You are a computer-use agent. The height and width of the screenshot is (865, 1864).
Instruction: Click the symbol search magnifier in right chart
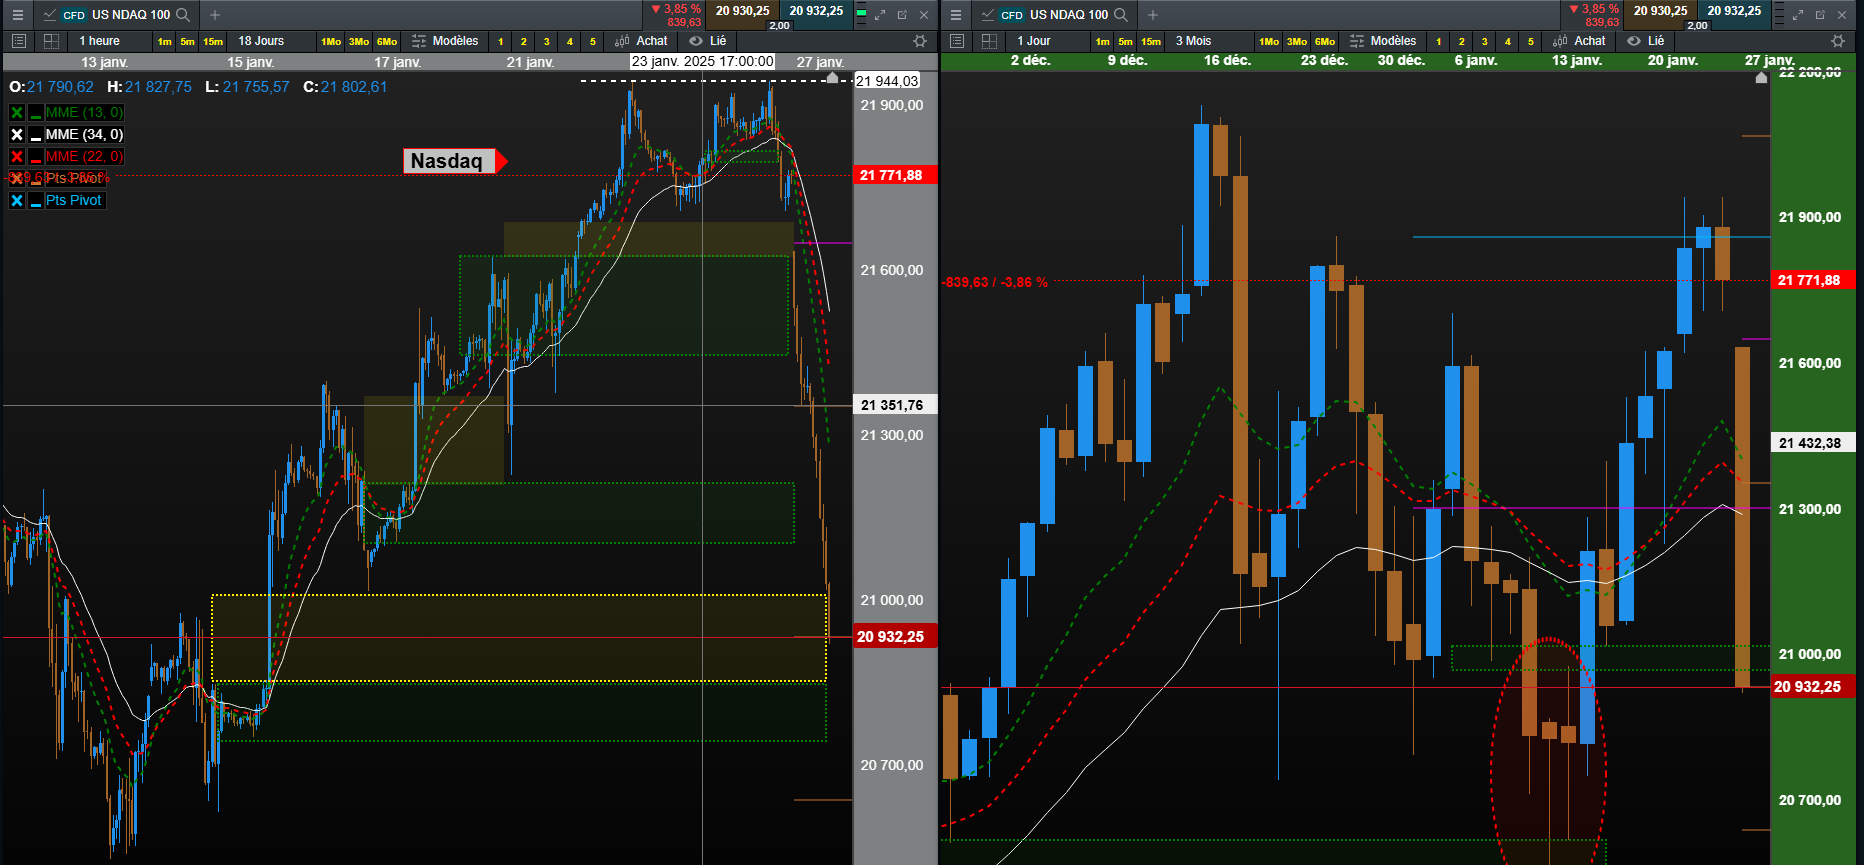tap(1121, 15)
